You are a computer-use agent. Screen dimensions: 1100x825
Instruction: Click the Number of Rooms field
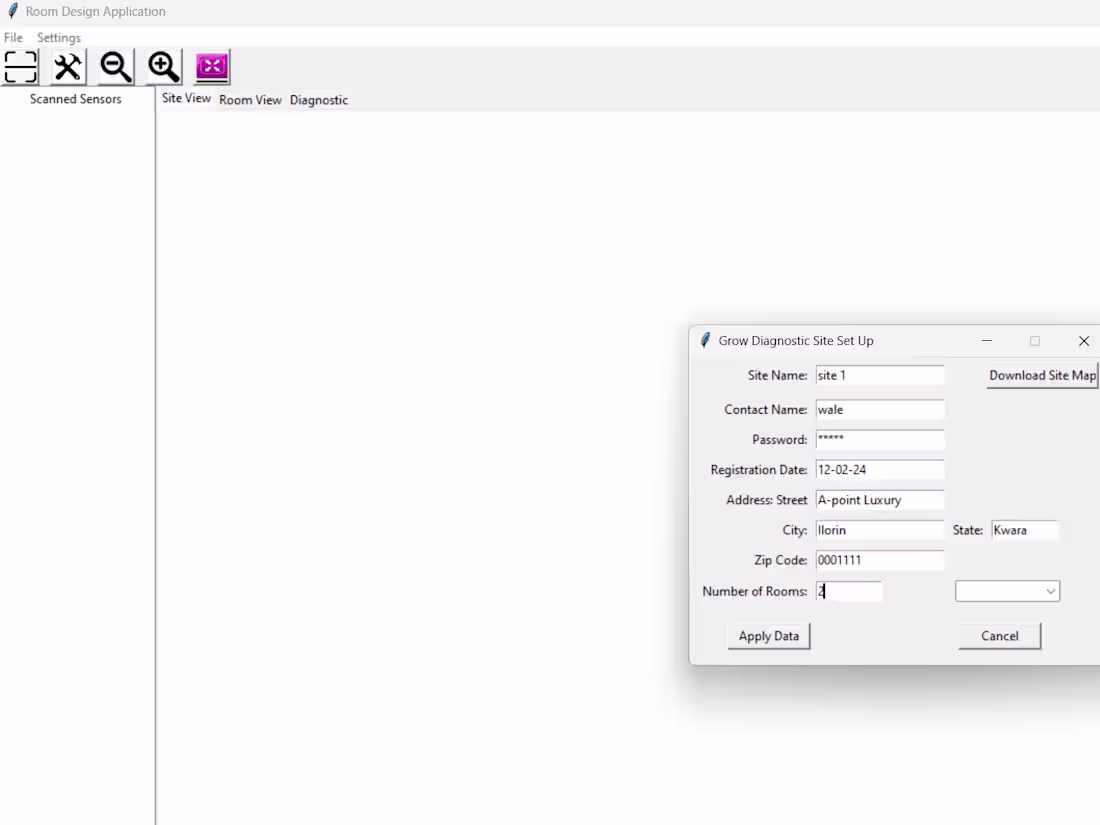click(x=849, y=591)
